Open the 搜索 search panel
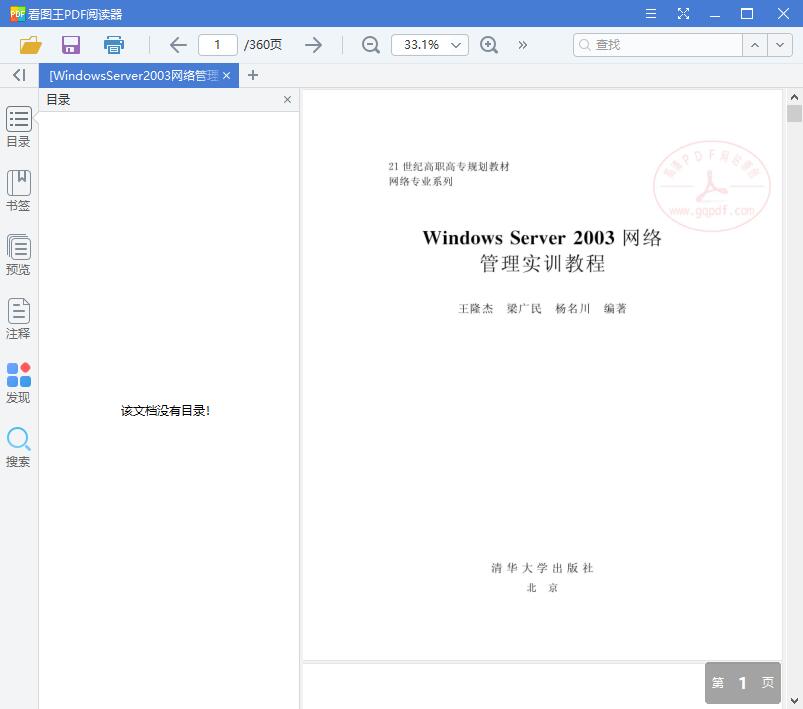The width and height of the screenshot is (803, 709). point(18,447)
